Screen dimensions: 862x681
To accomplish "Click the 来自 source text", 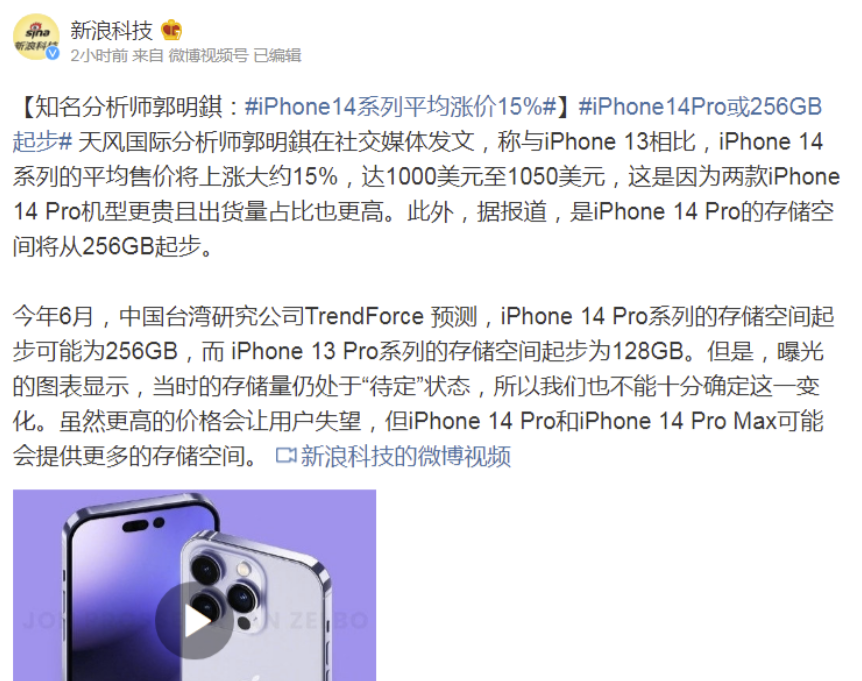I will pyautogui.click(x=147, y=56).
